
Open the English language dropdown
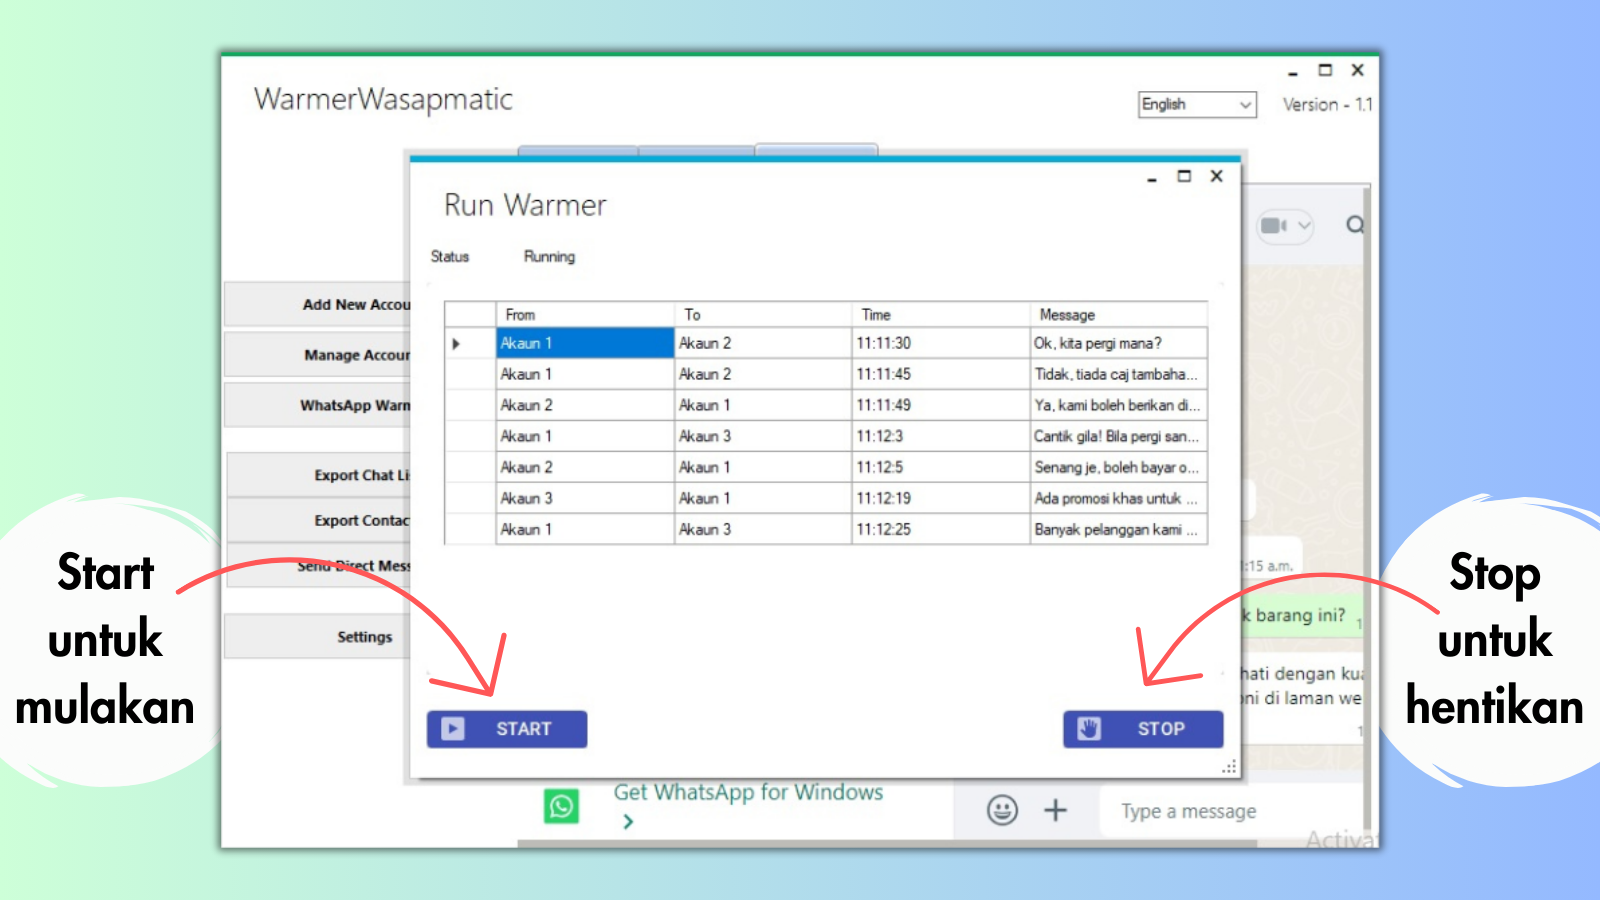(x=1197, y=104)
